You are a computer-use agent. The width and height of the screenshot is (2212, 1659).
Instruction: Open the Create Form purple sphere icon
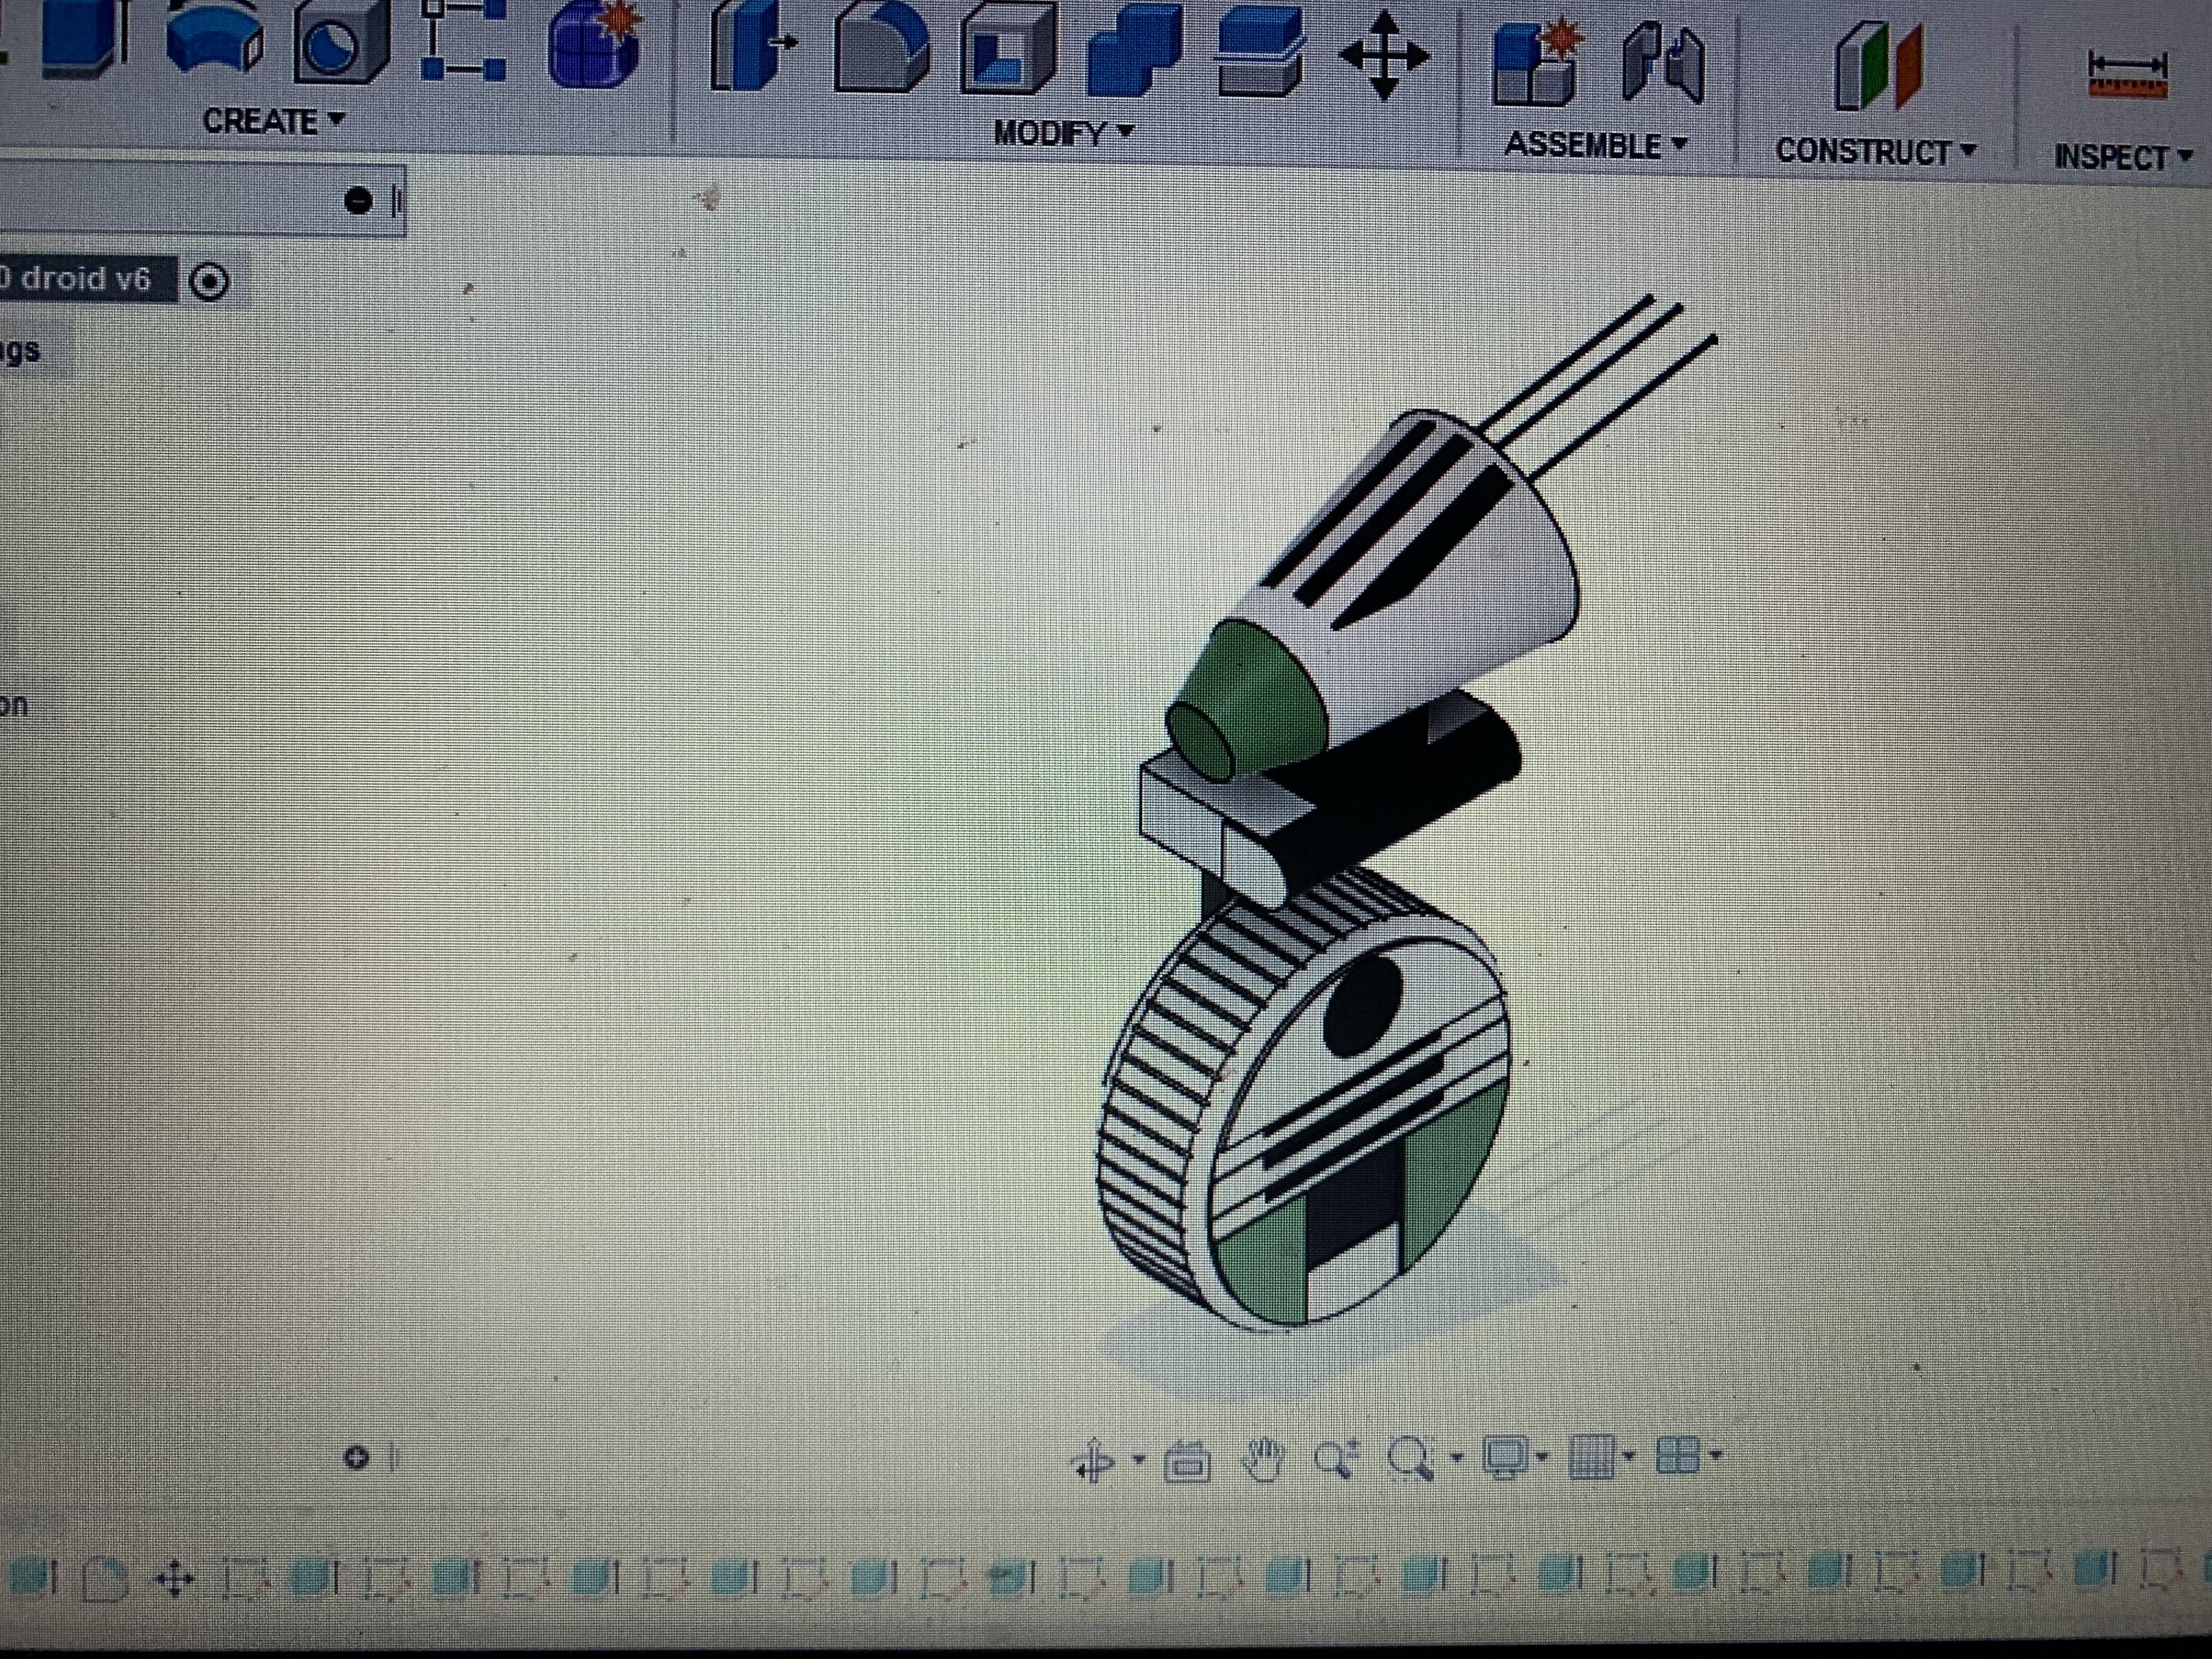click(594, 45)
